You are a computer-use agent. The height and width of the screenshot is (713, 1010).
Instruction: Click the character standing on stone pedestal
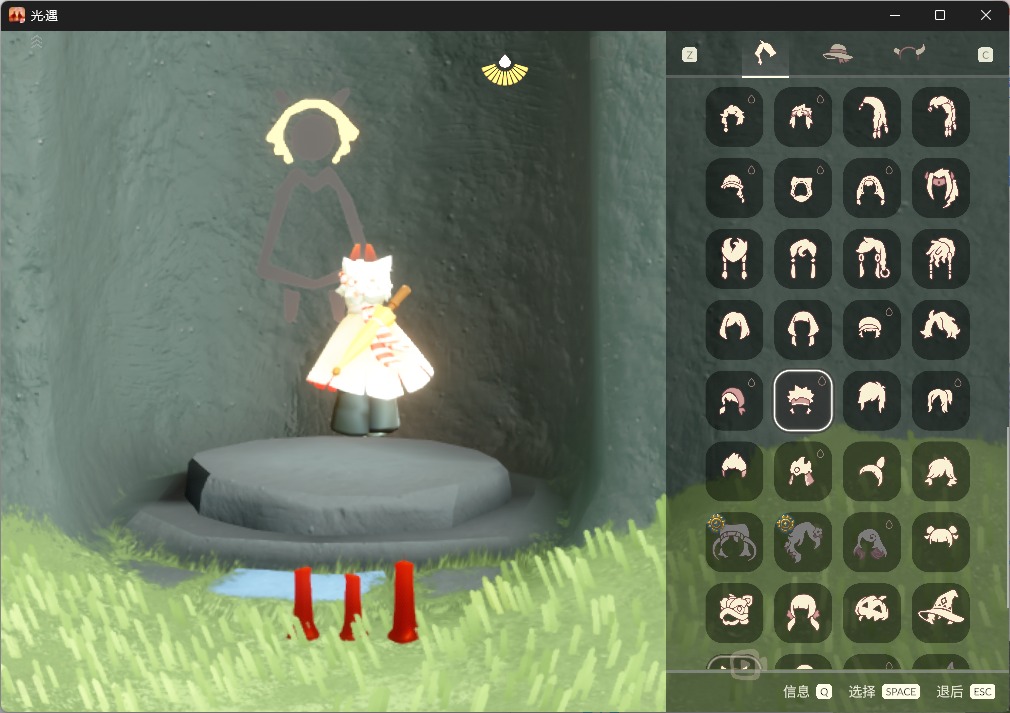pos(370,340)
